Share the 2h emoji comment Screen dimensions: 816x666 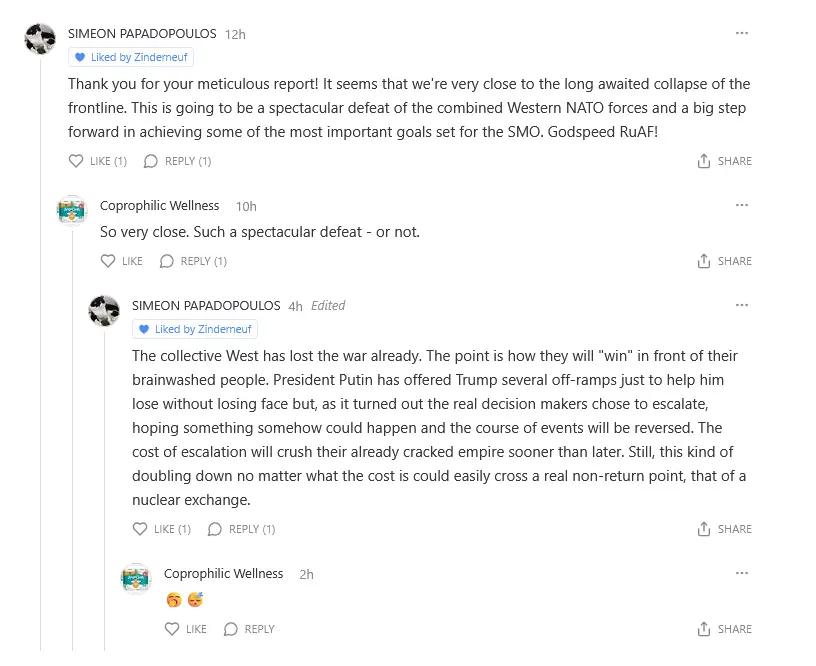pyautogui.click(x=724, y=629)
